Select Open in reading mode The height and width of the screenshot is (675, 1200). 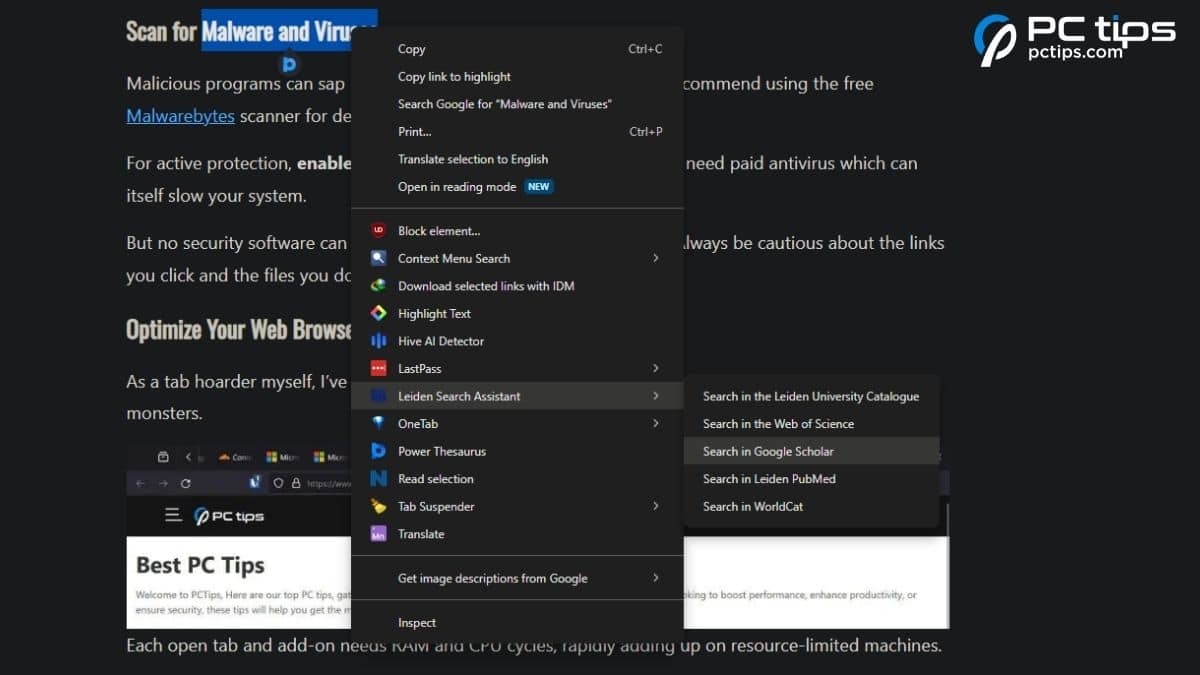click(x=456, y=186)
